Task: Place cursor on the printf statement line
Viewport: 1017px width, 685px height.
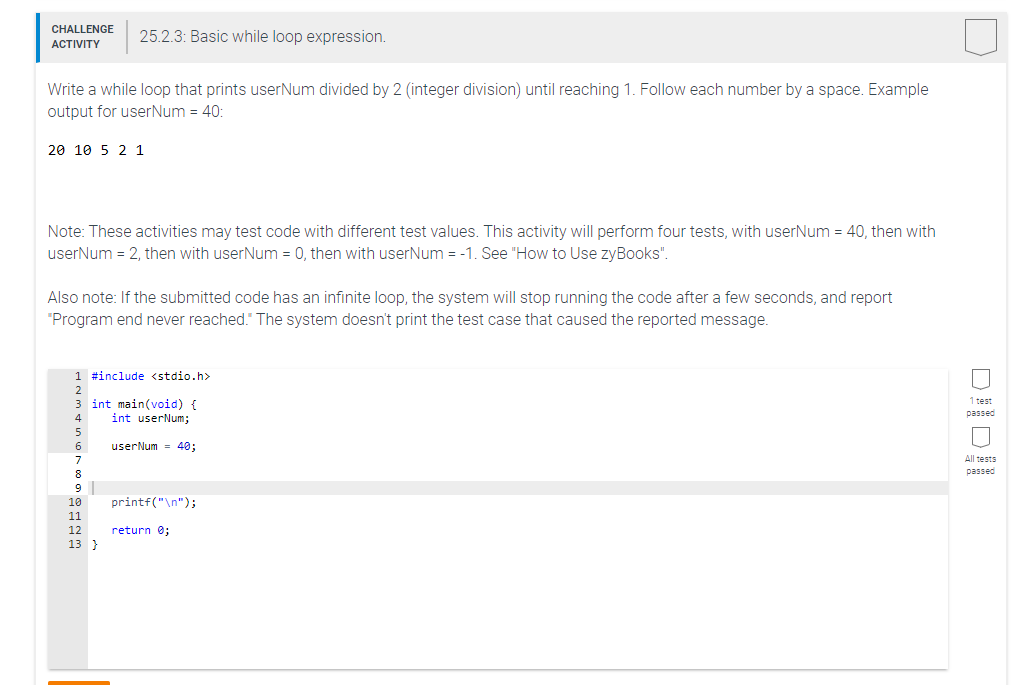Action: pyautogui.click(x=152, y=501)
